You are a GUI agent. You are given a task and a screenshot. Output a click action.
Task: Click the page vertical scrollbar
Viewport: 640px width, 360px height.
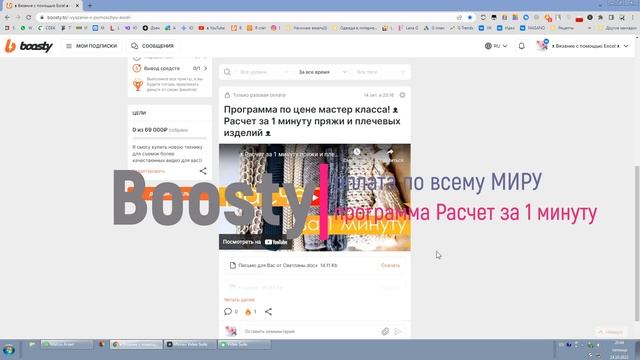click(637, 243)
